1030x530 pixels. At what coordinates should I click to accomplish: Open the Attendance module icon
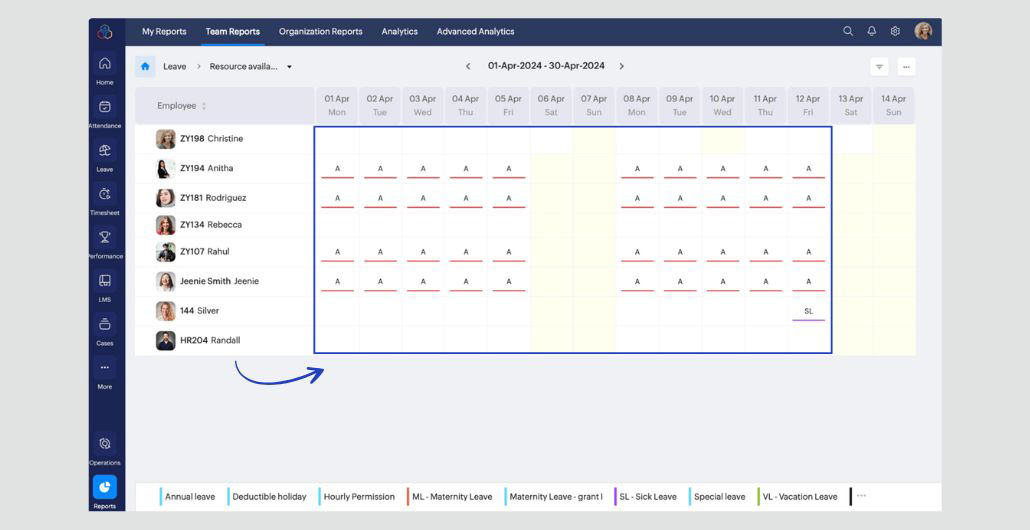tap(104, 107)
